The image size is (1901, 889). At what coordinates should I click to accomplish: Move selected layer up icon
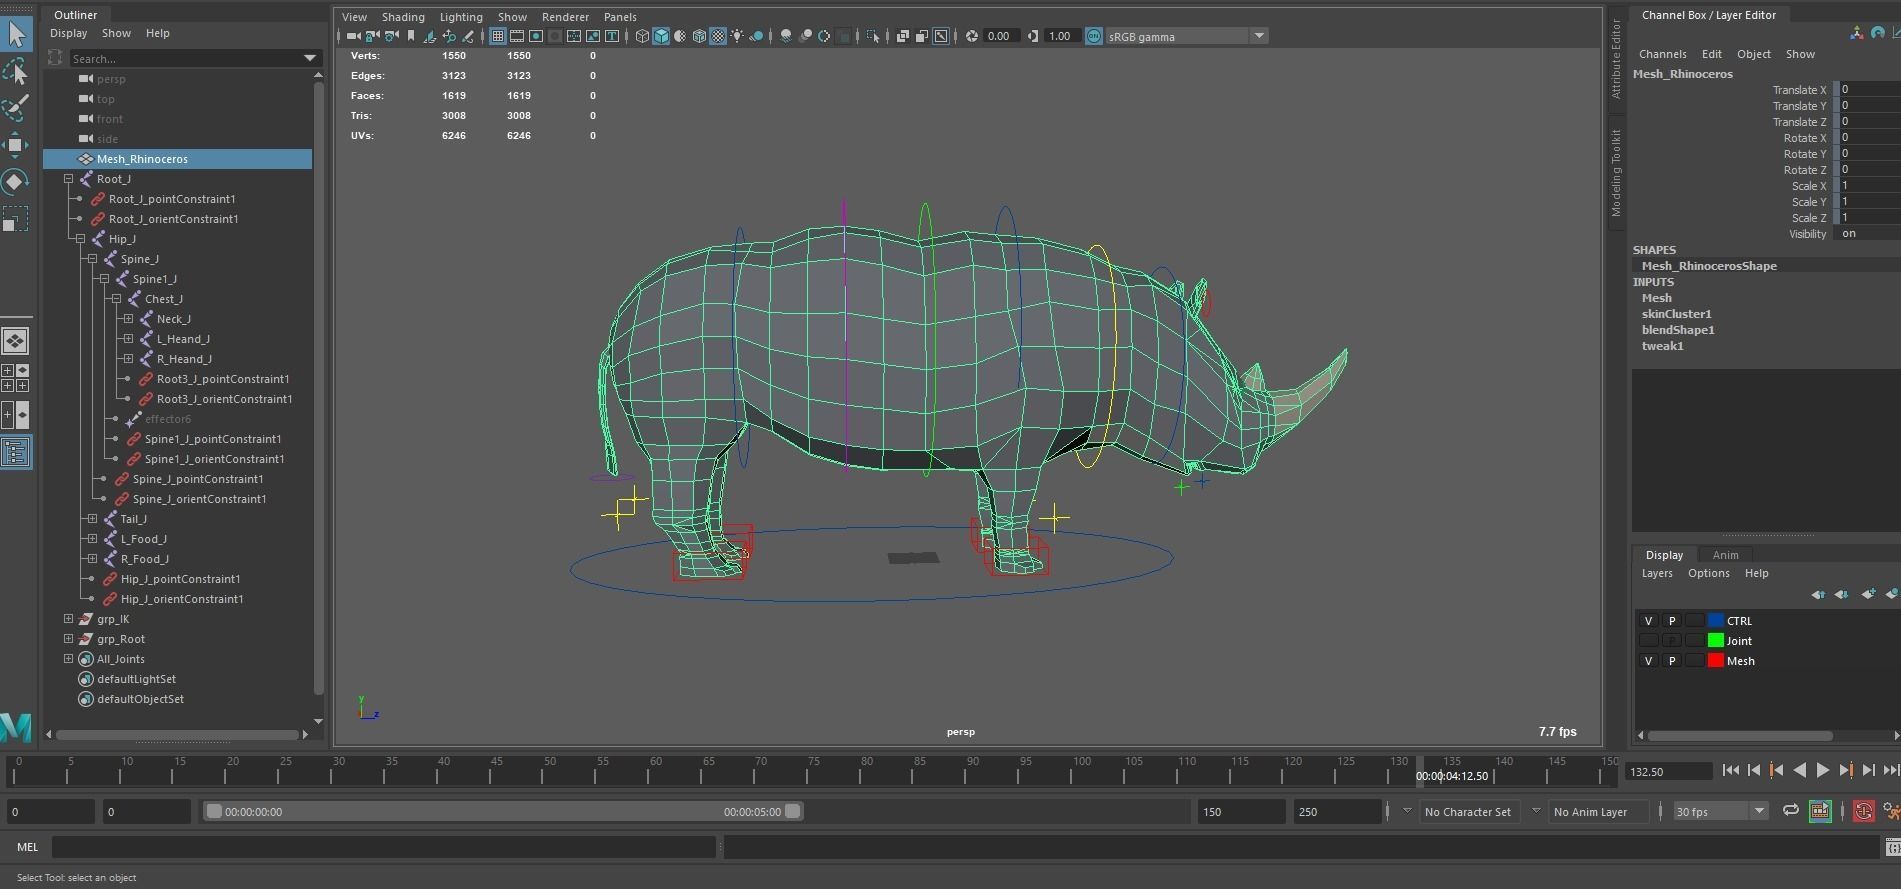[x=1818, y=594]
